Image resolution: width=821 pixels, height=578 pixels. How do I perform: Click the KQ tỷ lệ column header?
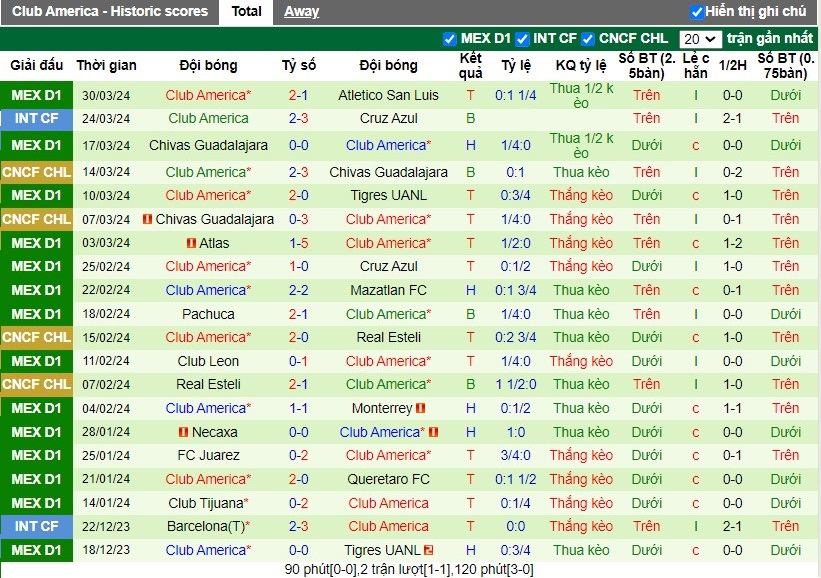click(581, 65)
